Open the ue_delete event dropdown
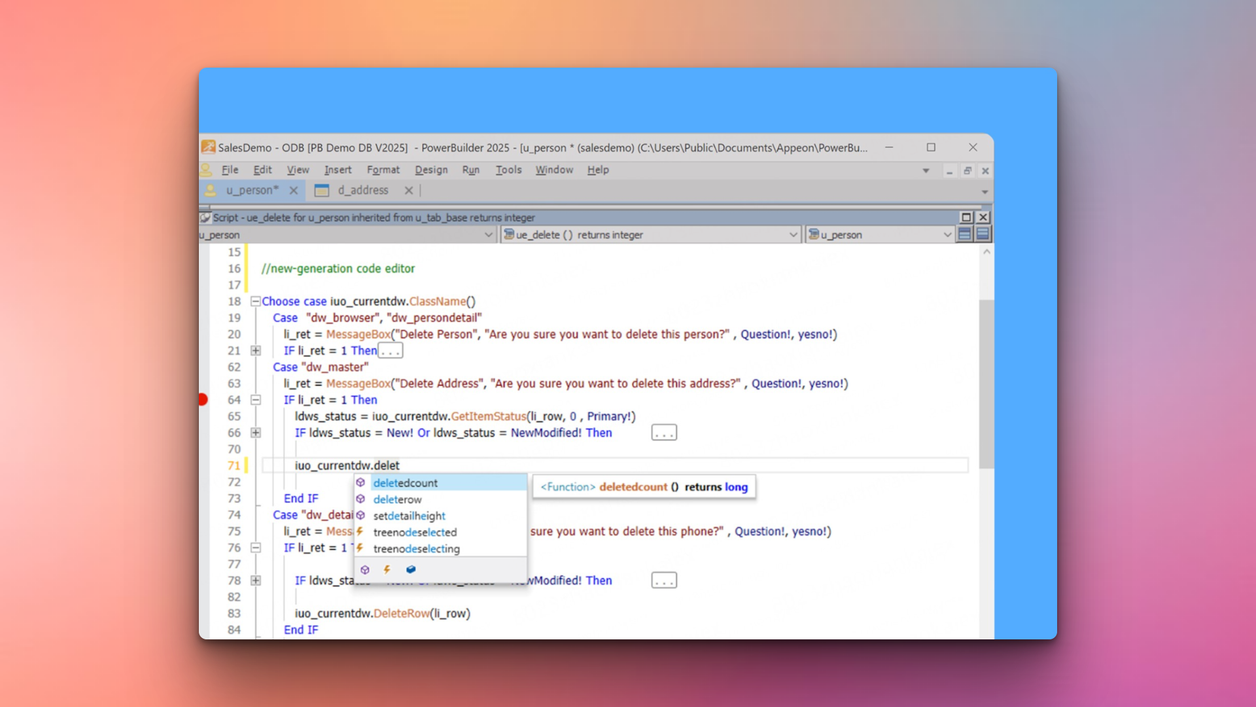The width and height of the screenshot is (1256, 707). [793, 235]
